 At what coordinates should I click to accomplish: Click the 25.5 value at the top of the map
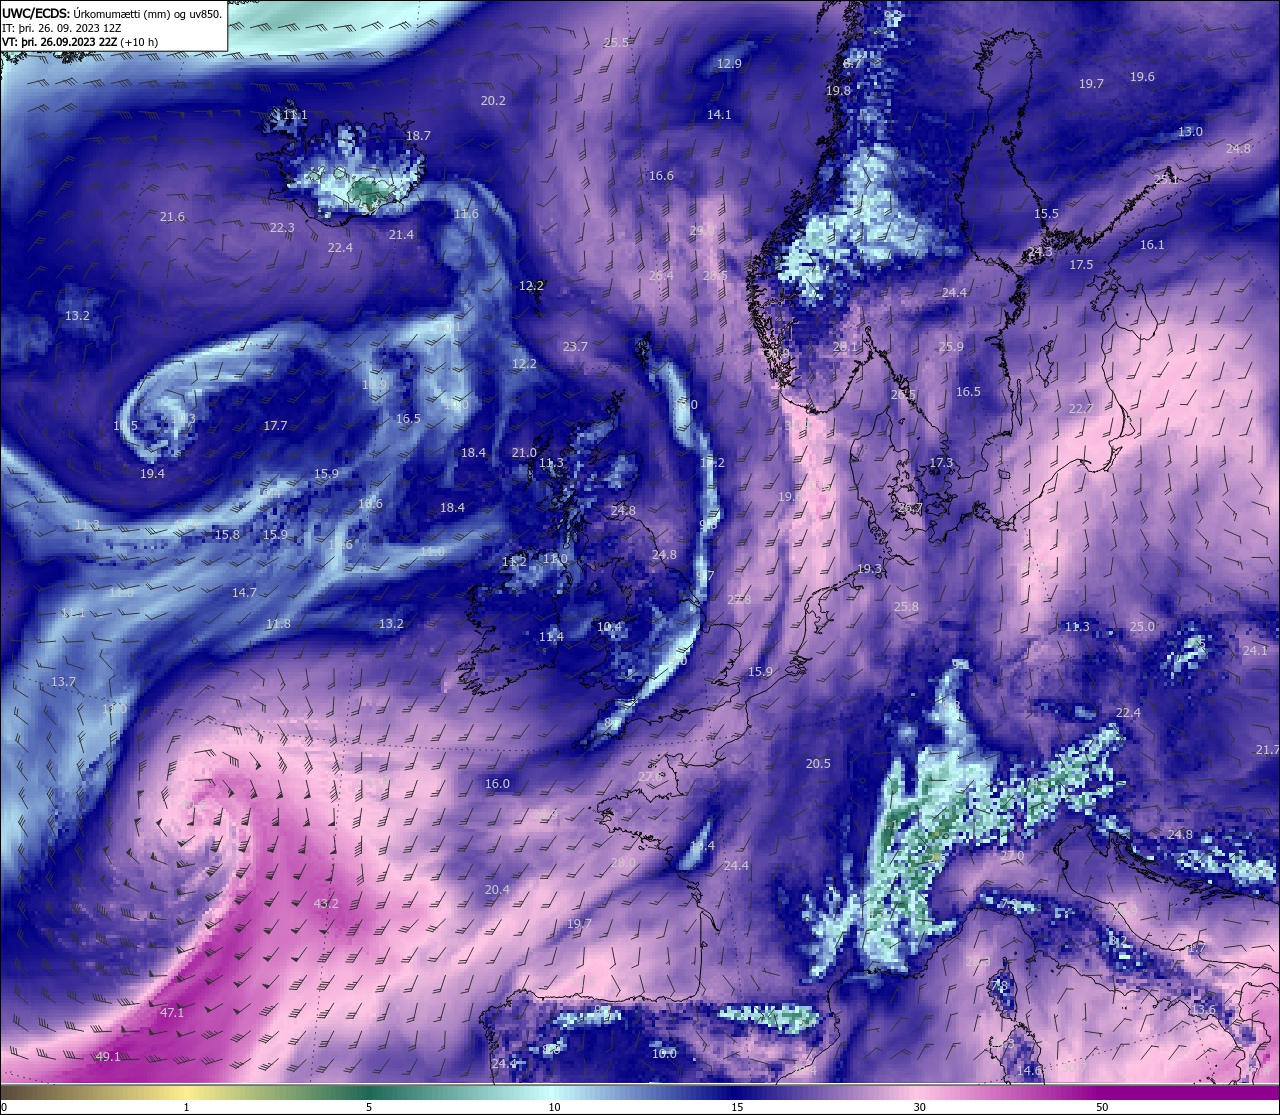click(x=616, y=42)
